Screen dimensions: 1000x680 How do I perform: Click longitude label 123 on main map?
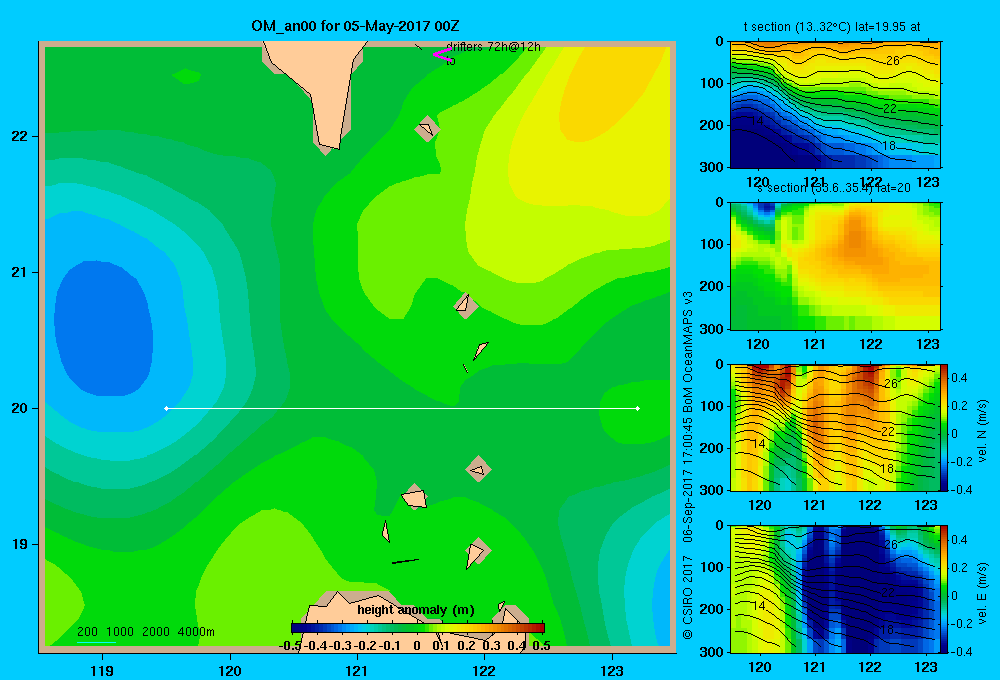click(612, 670)
